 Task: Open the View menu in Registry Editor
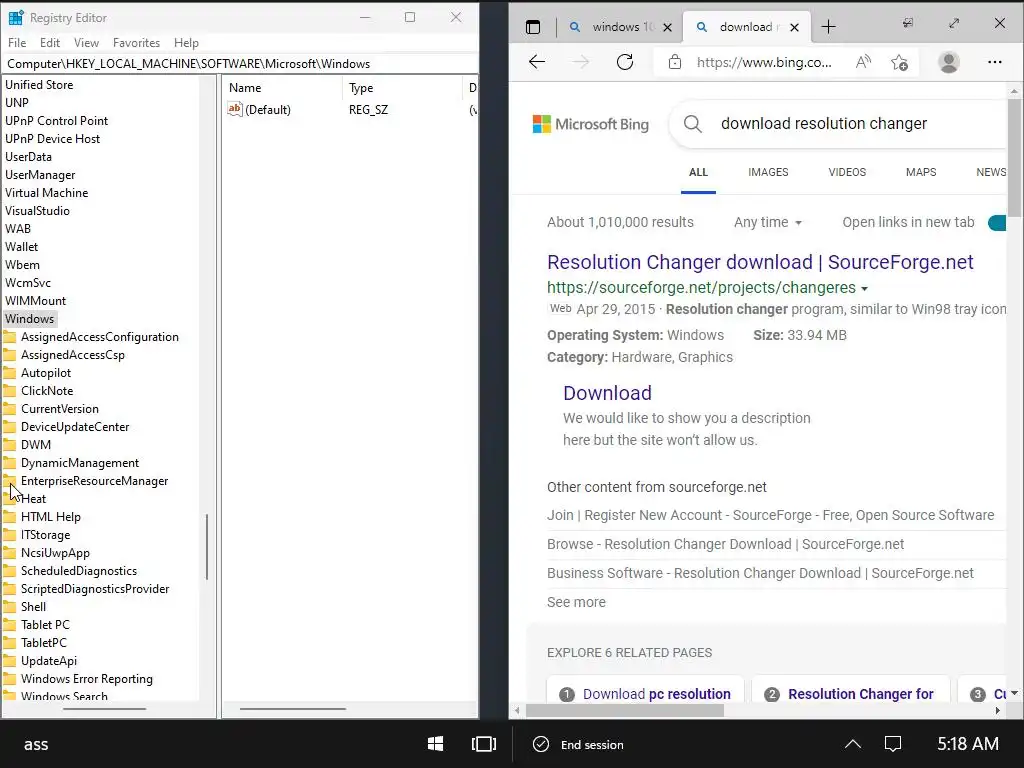point(86,42)
